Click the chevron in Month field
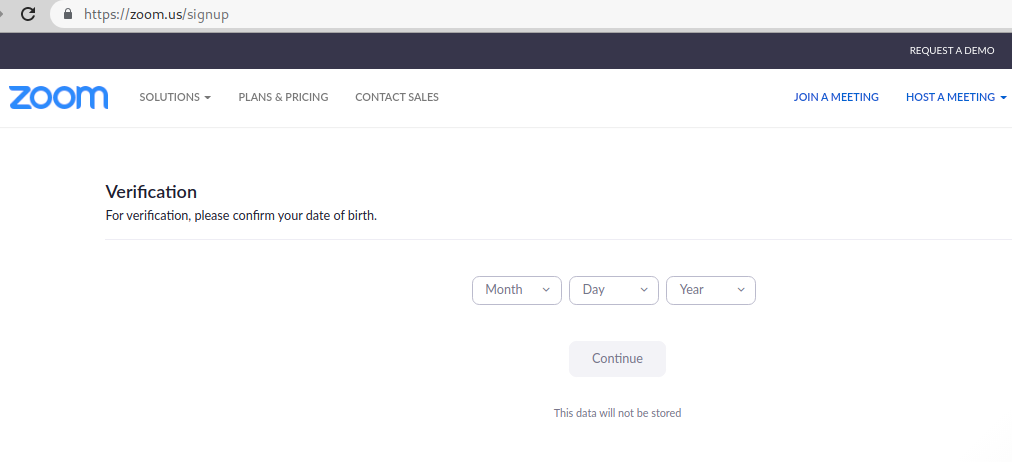The height and width of the screenshot is (462, 1012). click(546, 290)
